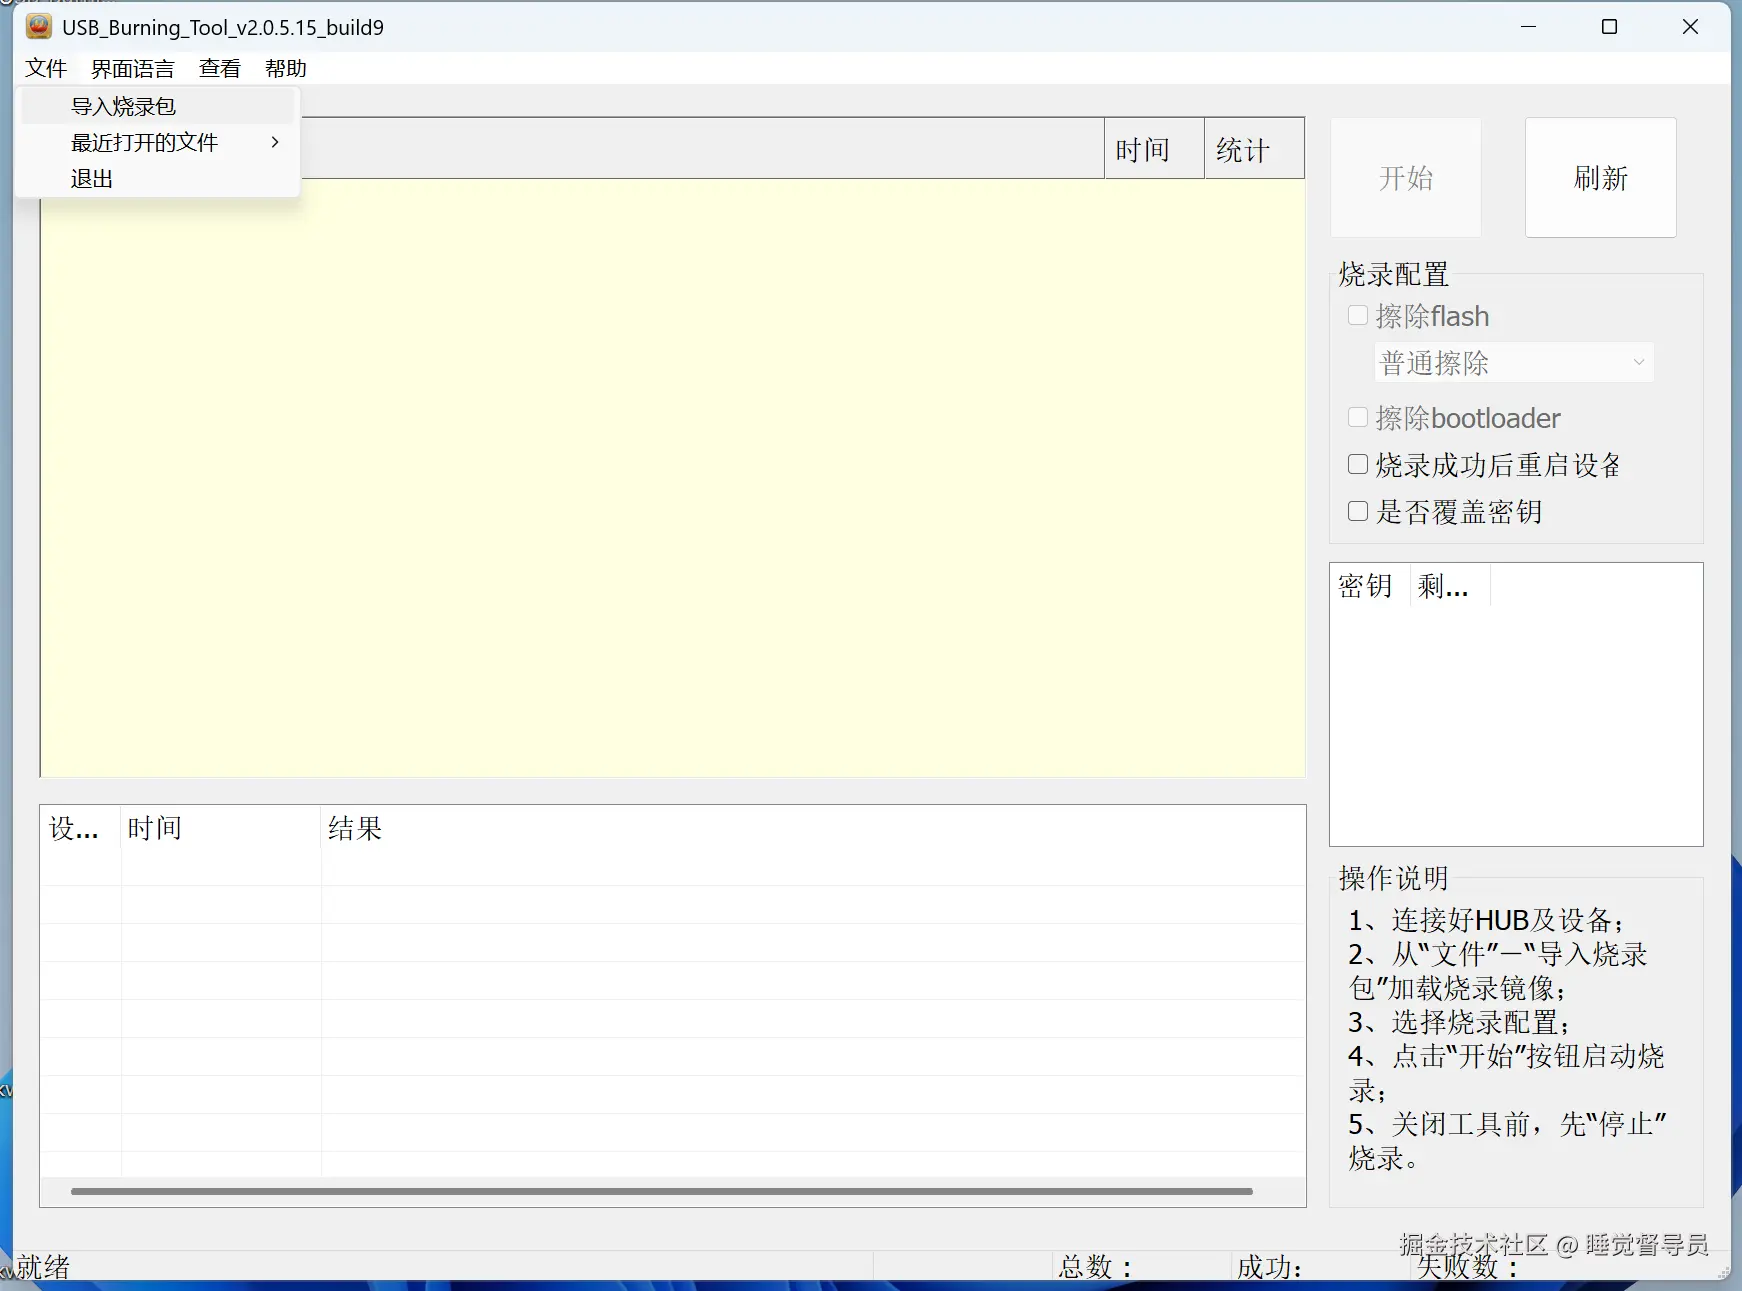The image size is (1742, 1291).
Task: Click the 时间 column header in device panel
Action: point(1154,149)
